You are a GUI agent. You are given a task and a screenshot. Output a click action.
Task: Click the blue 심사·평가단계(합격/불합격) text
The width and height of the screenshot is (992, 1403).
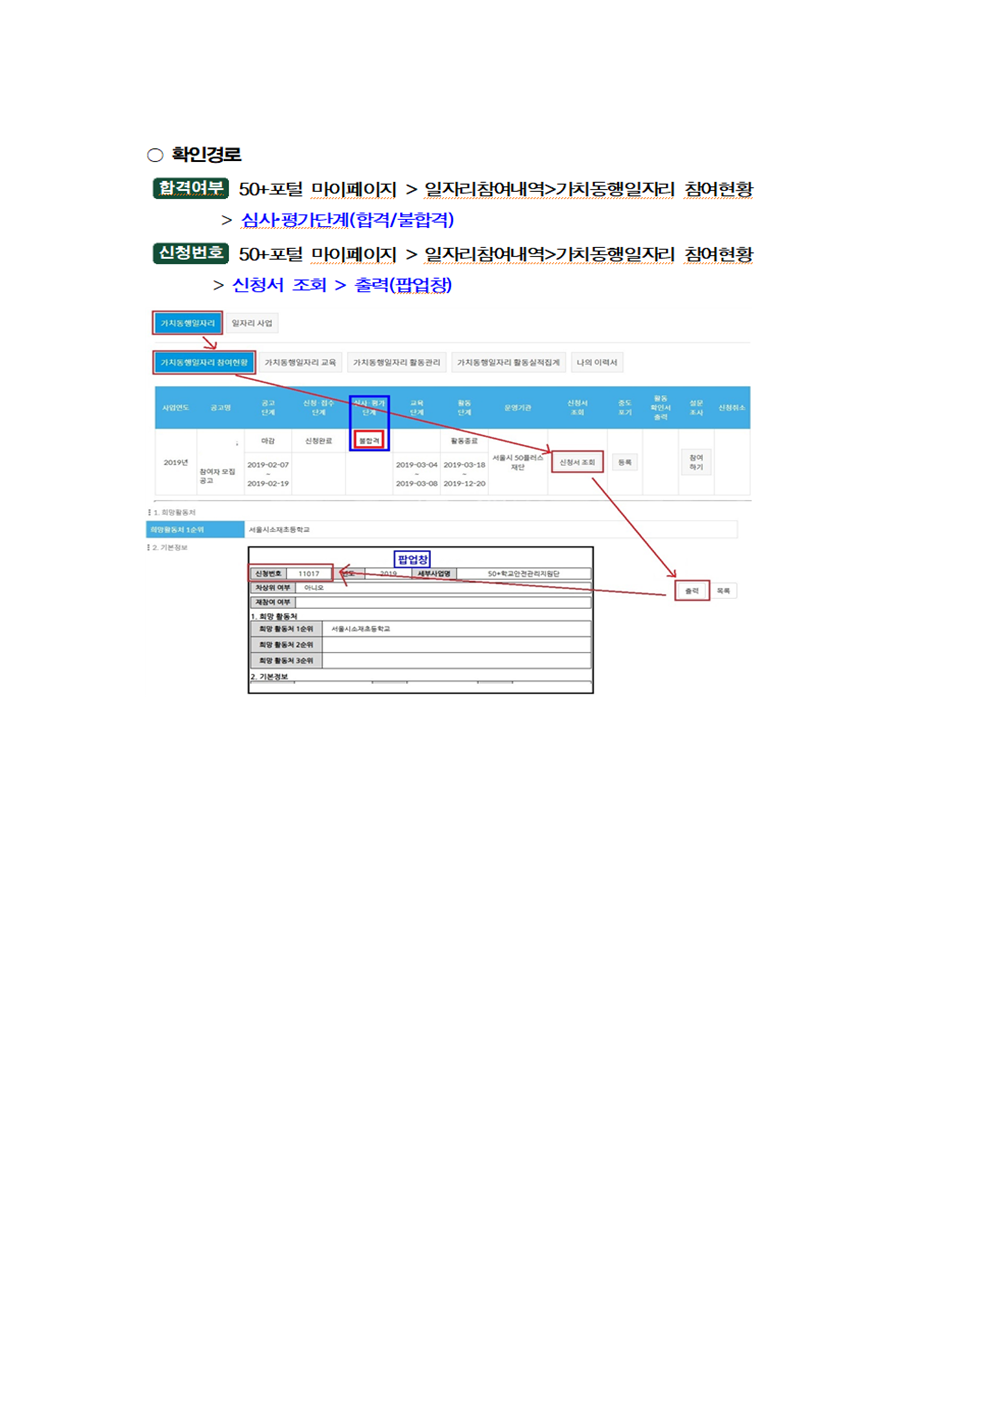tap(347, 220)
